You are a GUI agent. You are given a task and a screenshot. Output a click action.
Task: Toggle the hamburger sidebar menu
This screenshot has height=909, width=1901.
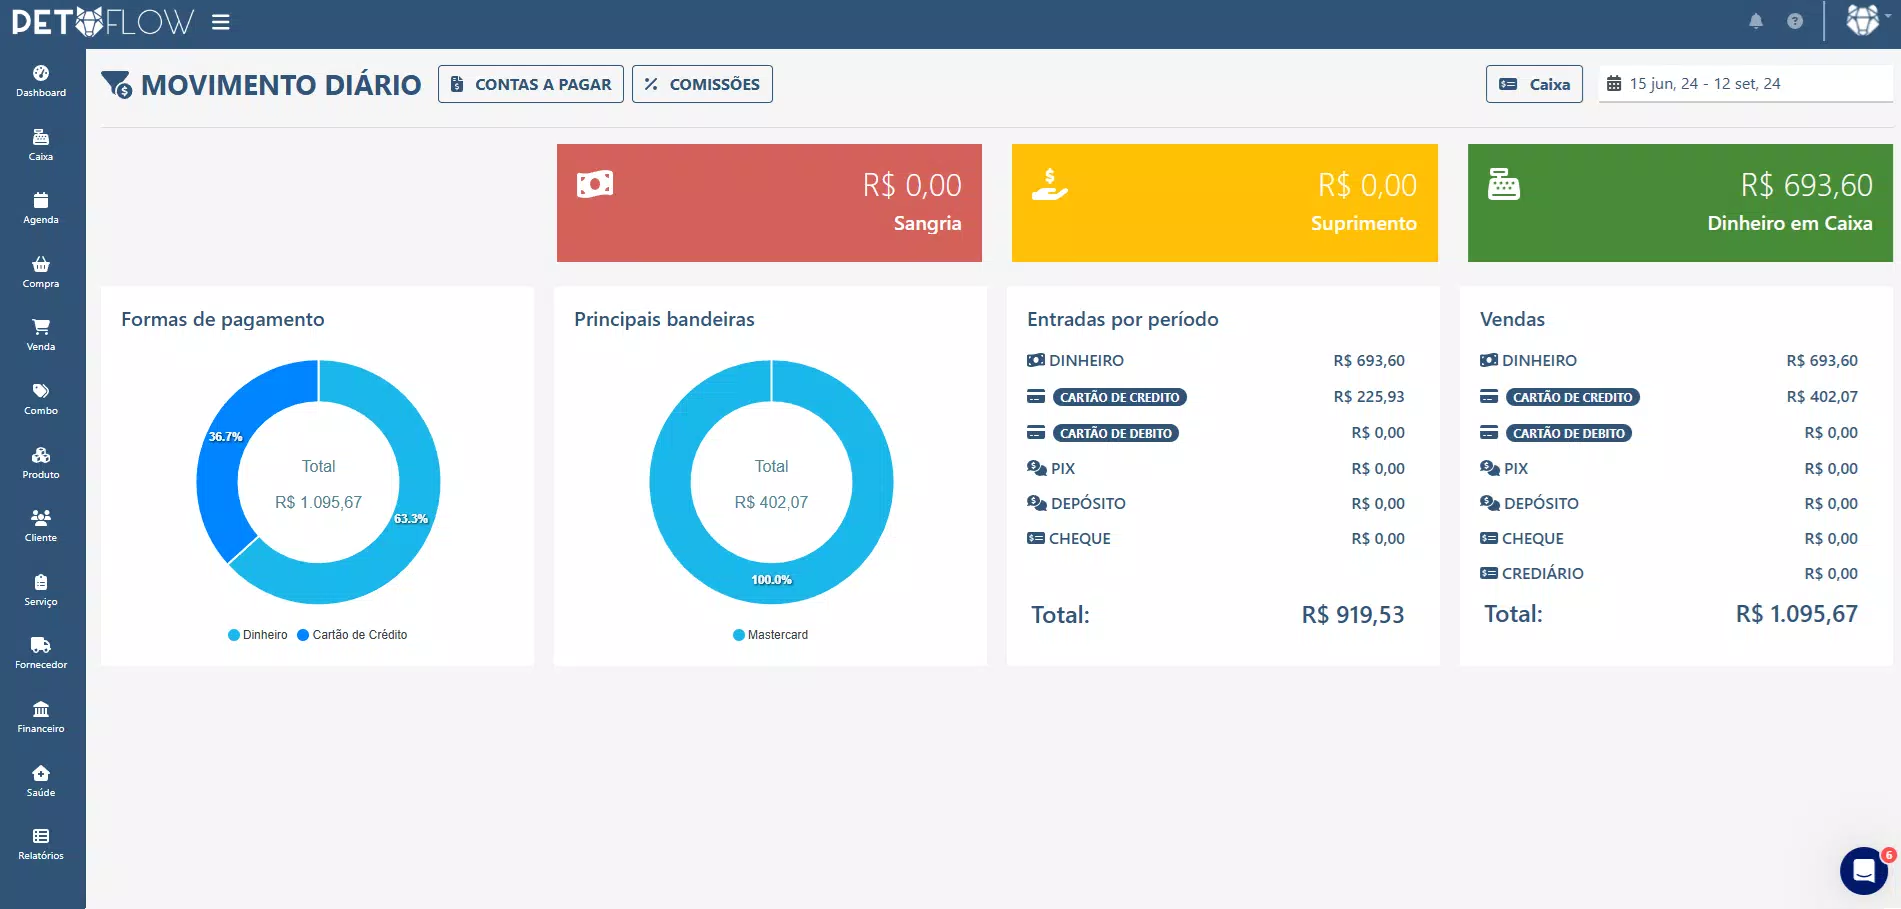[x=221, y=22]
